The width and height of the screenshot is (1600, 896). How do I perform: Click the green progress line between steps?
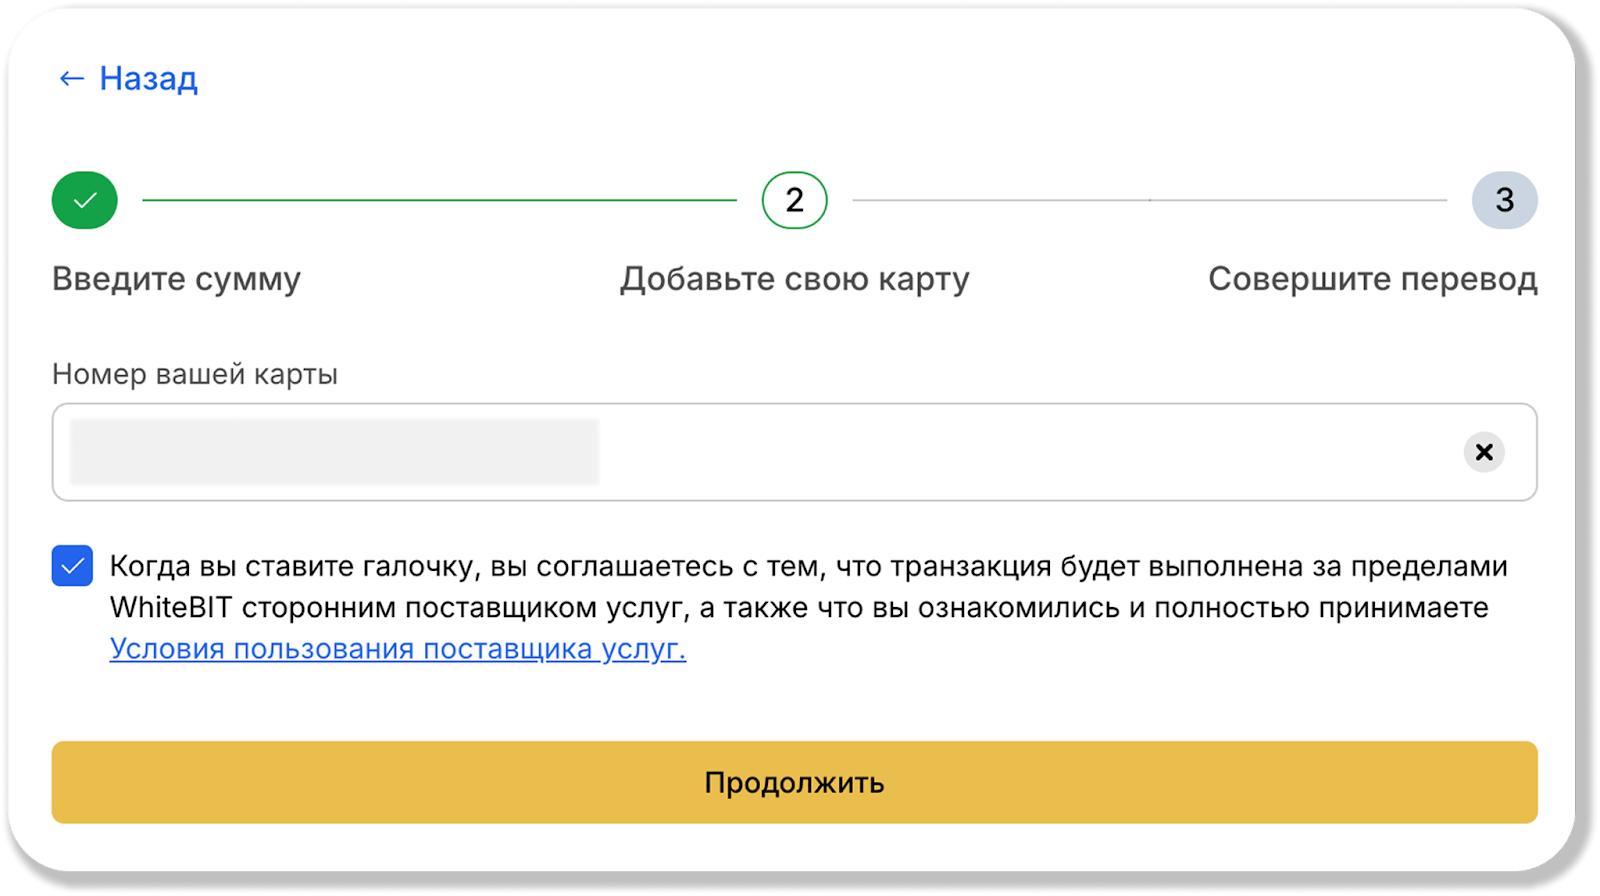tap(440, 200)
